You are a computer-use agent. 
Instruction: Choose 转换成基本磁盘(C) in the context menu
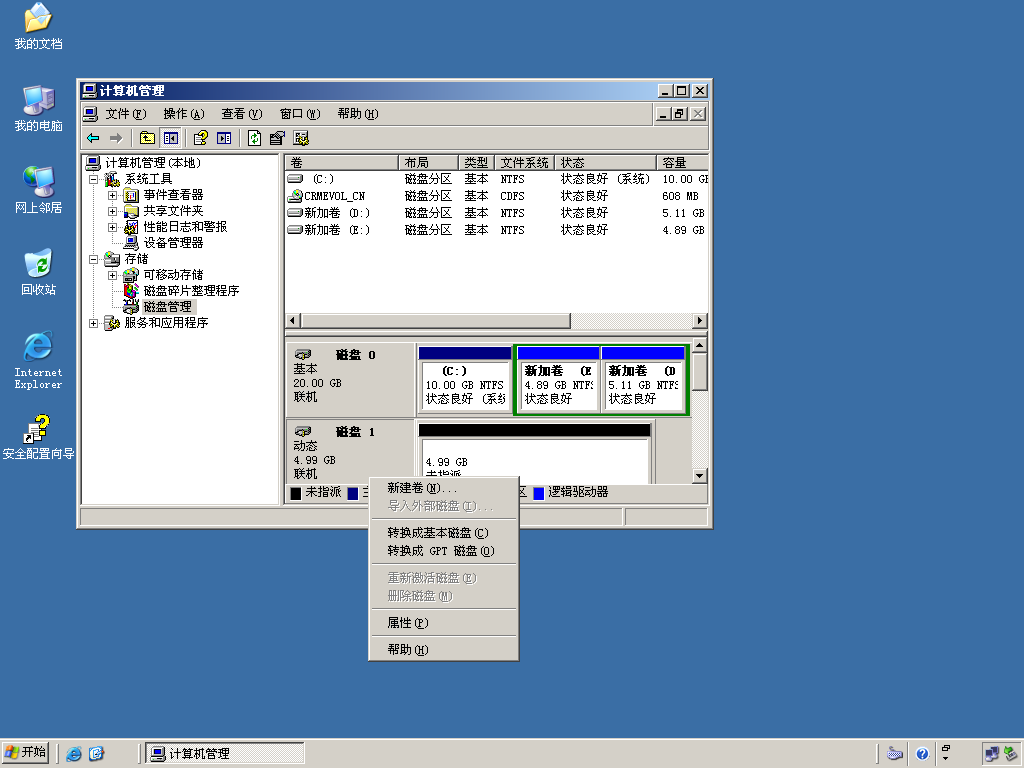click(443, 533)
